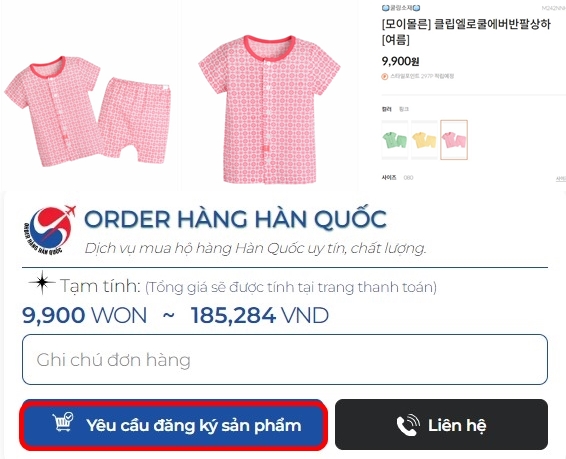Click the Korean product title text
566x459 pixels.
[466, 32]
